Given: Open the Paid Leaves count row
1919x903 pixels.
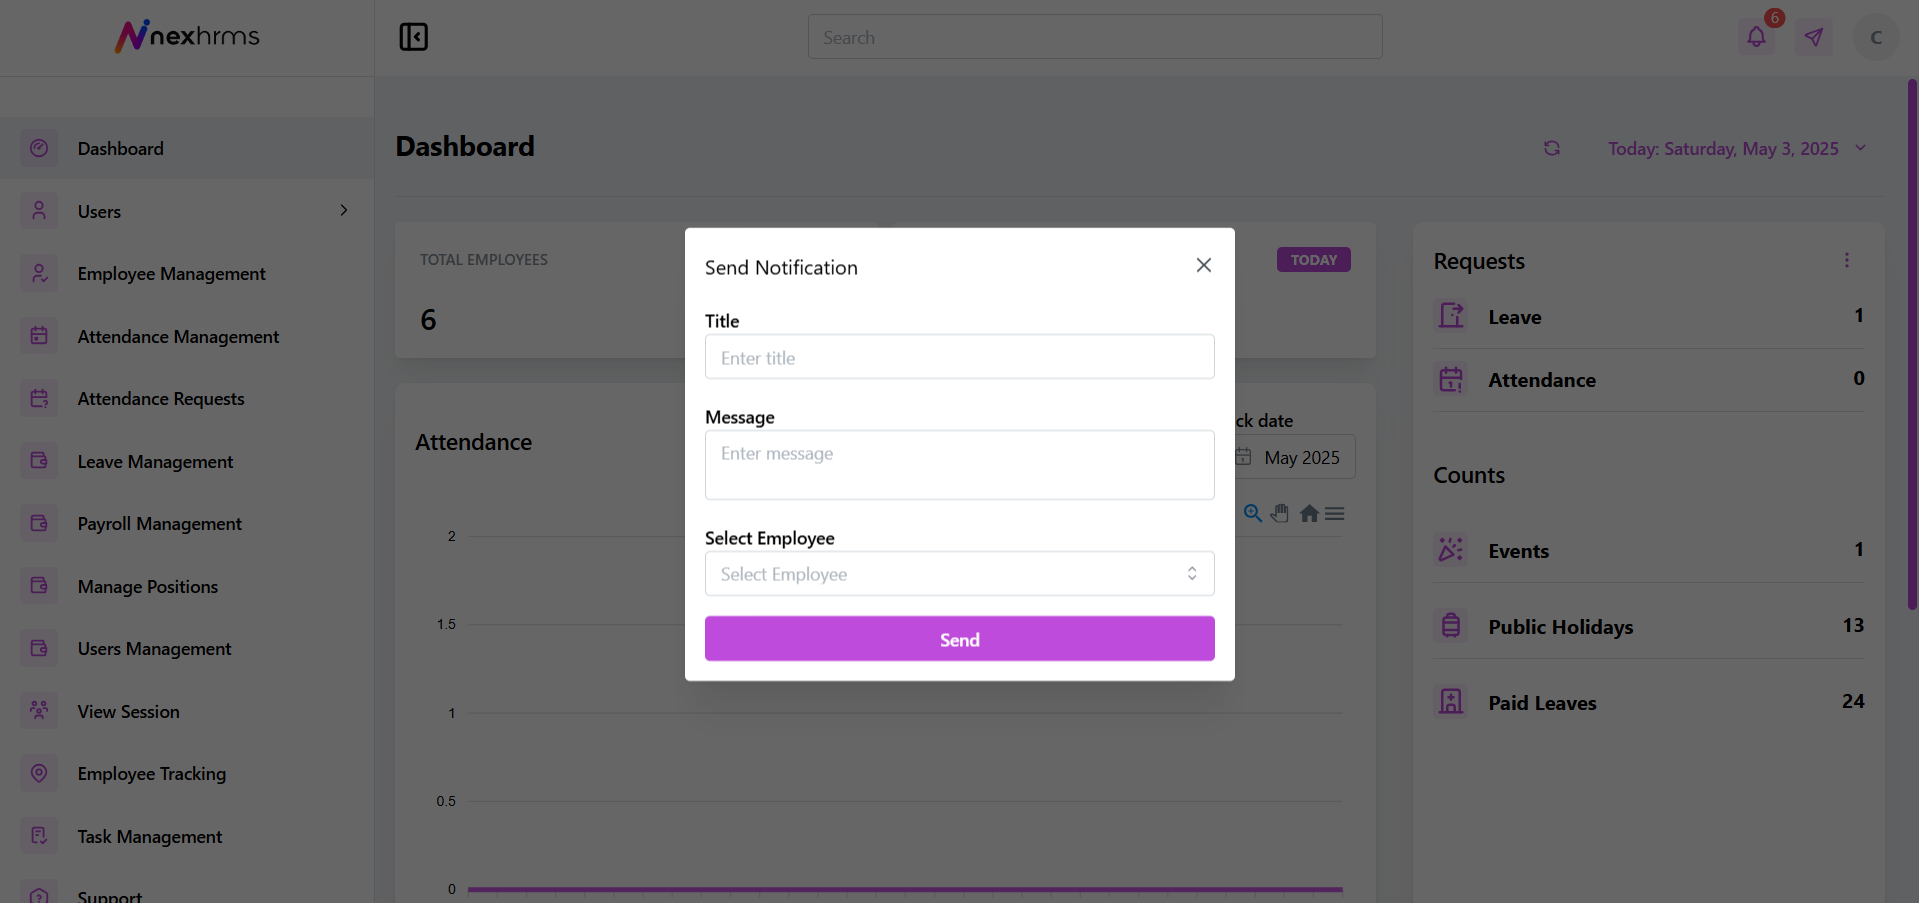Looking at the screenshot, I should (x=1649, y=702).
